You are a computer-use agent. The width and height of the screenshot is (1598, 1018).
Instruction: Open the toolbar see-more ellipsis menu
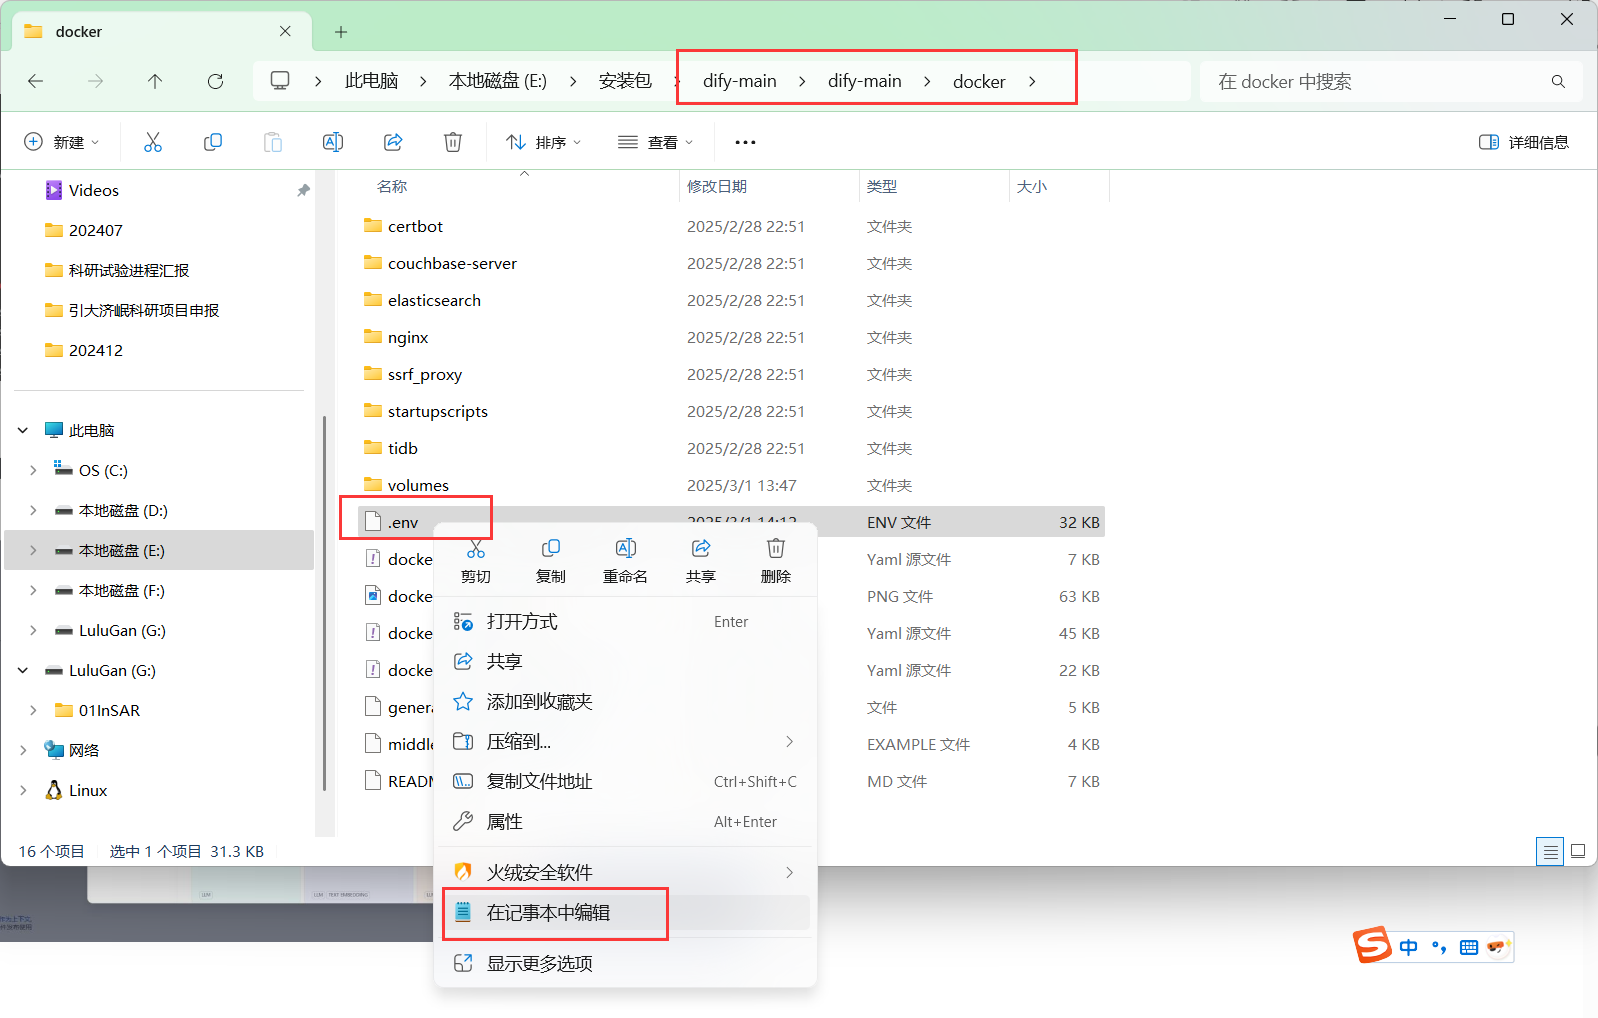[745, 142]
